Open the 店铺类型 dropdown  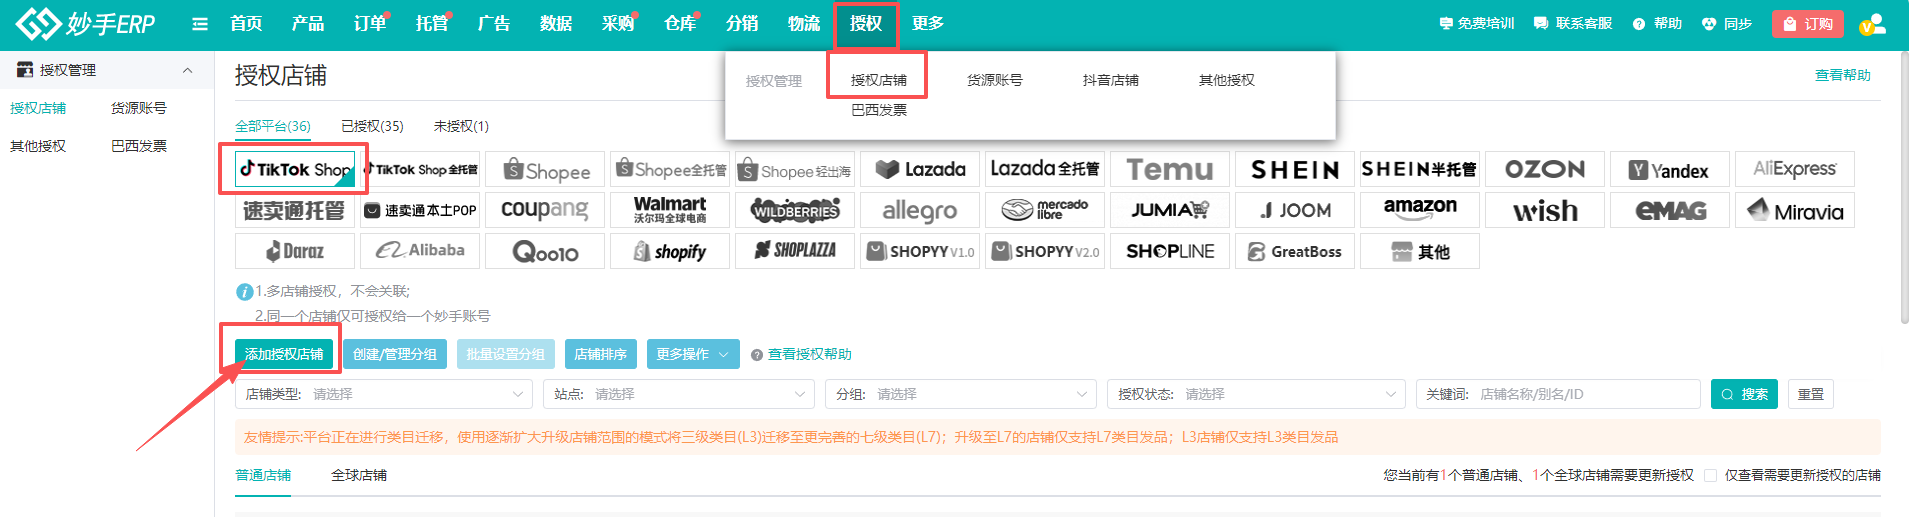click(384, 394)
